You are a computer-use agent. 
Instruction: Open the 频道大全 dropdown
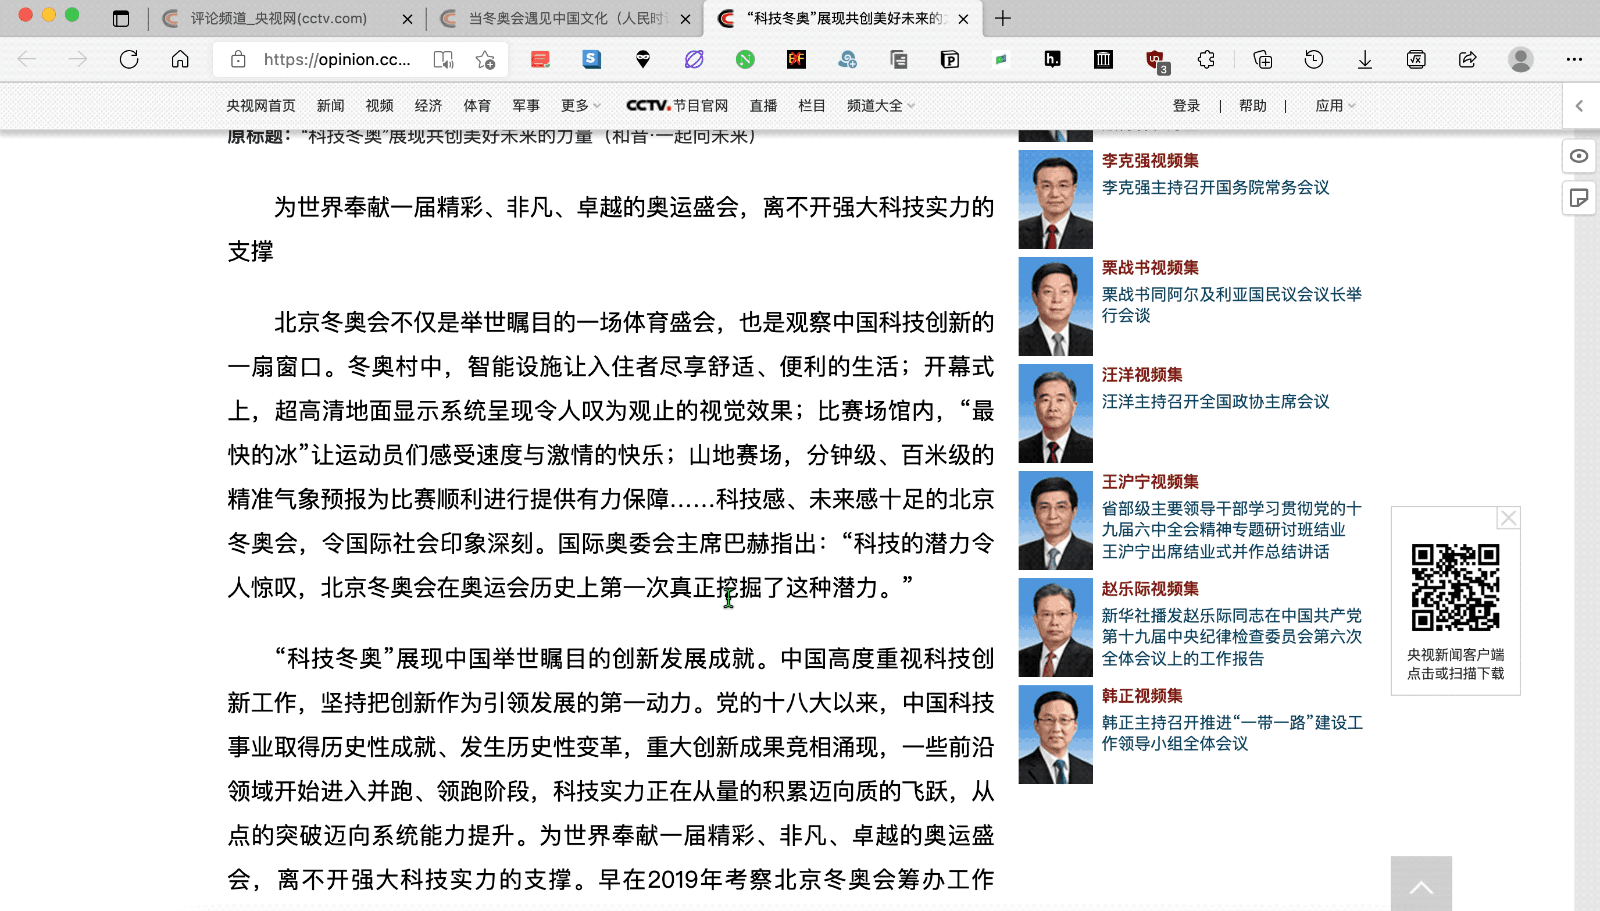coord(875,105)
